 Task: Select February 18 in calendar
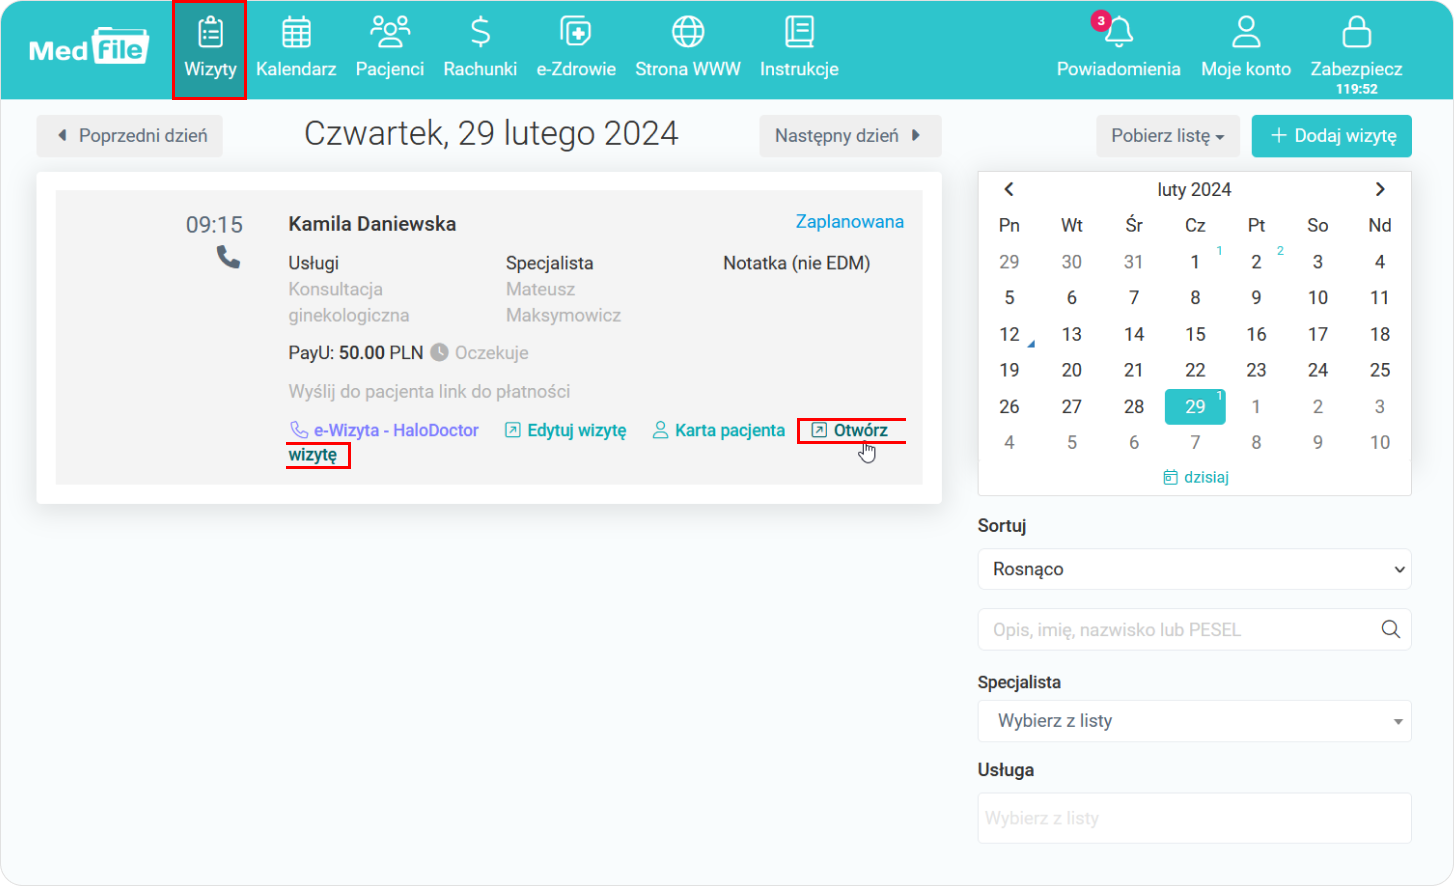coord(1380,334)
